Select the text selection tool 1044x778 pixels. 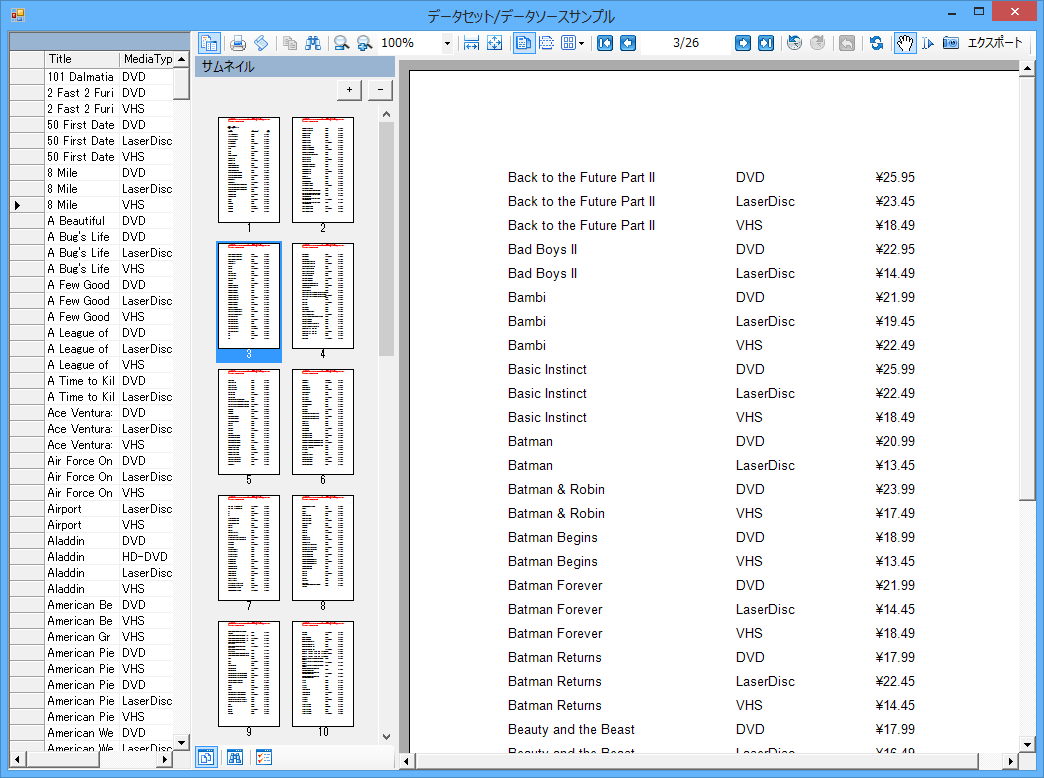pyautogui.click(x=927, y=43)
